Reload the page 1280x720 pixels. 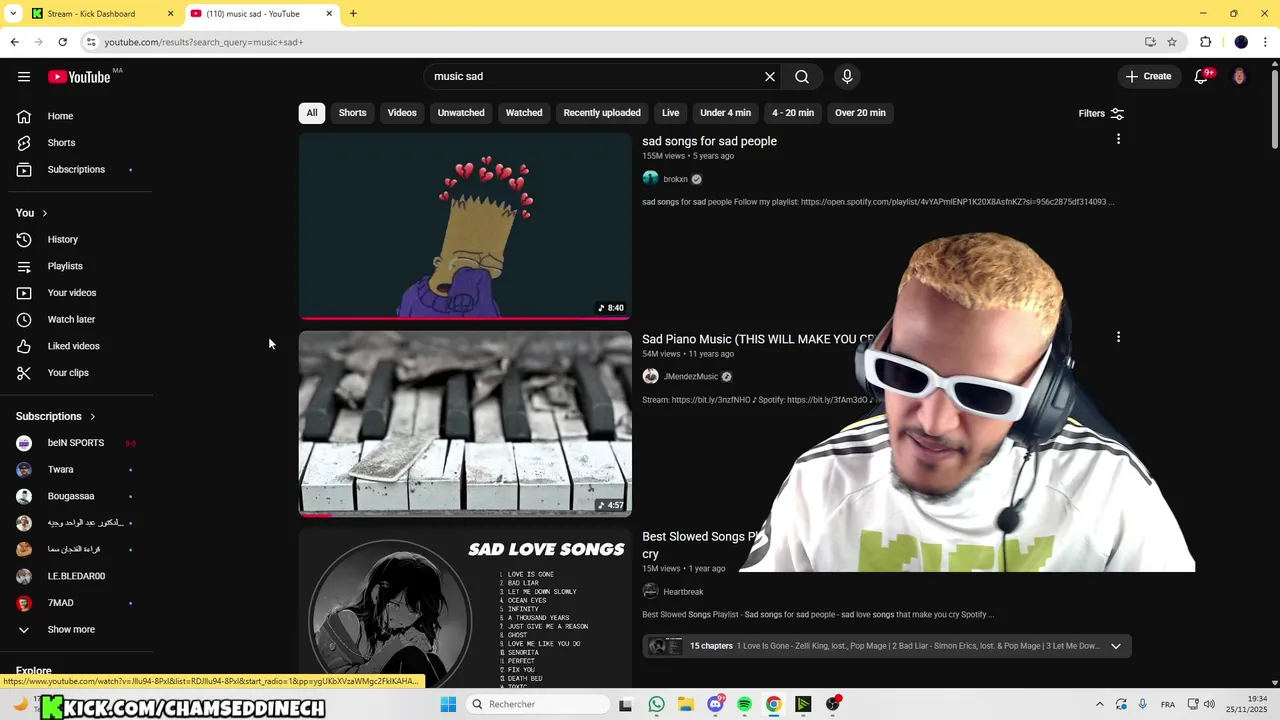[x=62, y=42]
